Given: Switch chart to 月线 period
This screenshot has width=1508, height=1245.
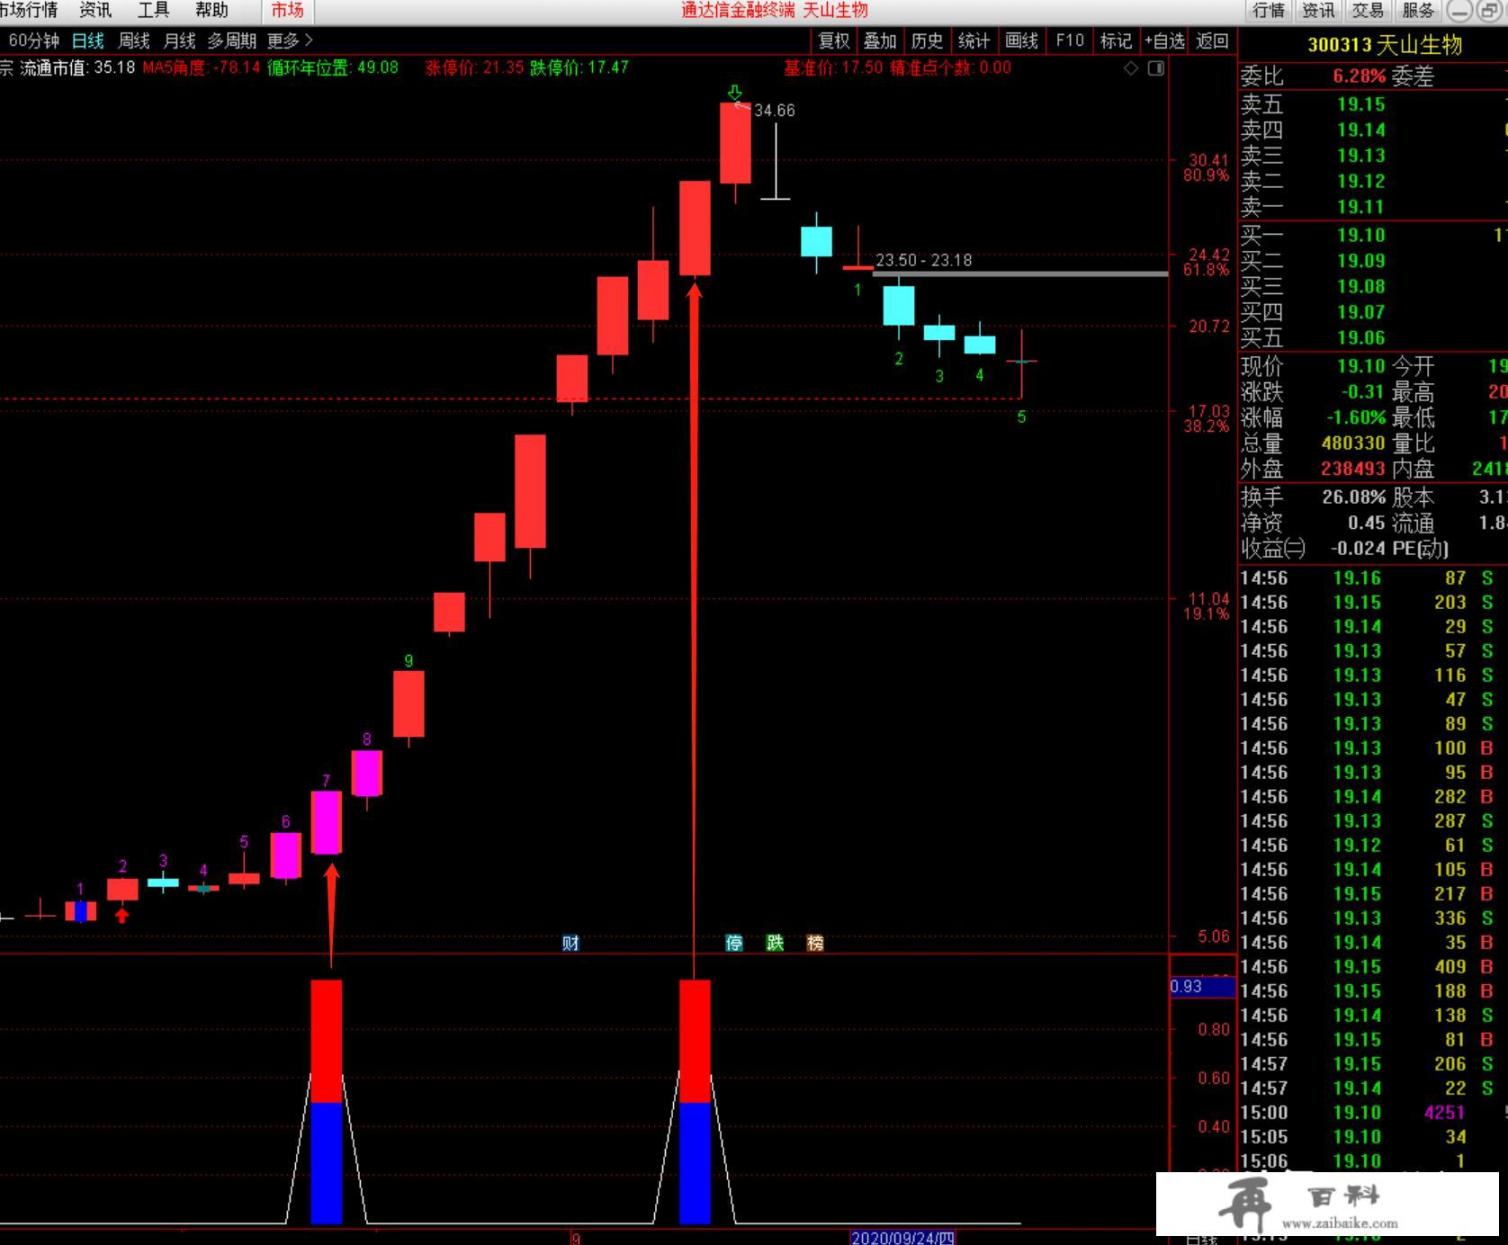Looking at the screenshot, I should pos(180,41).
